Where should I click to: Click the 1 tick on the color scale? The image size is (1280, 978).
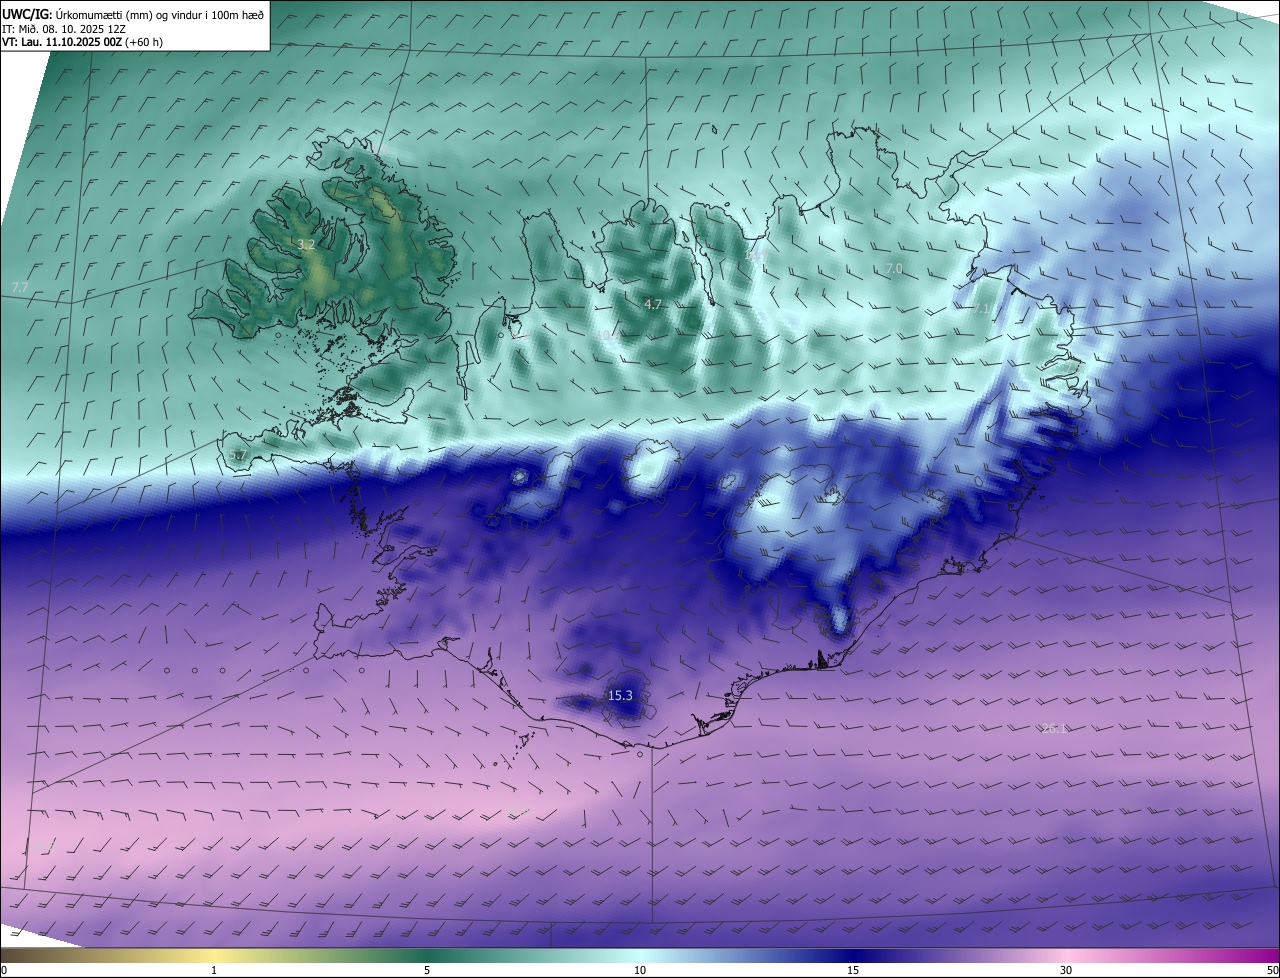(x=214, y=970)
